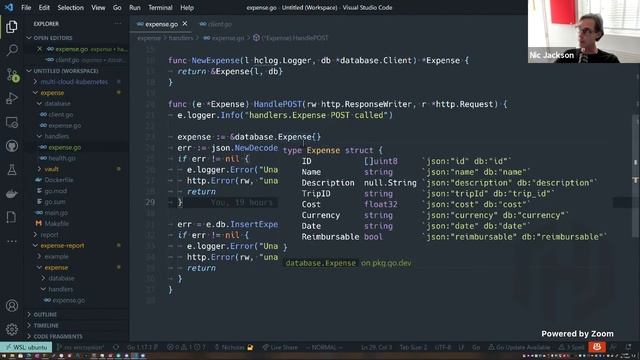Viewport: 640px width, 360px height.
Task: Click the orange icon in the status bar
Action: 597,347
